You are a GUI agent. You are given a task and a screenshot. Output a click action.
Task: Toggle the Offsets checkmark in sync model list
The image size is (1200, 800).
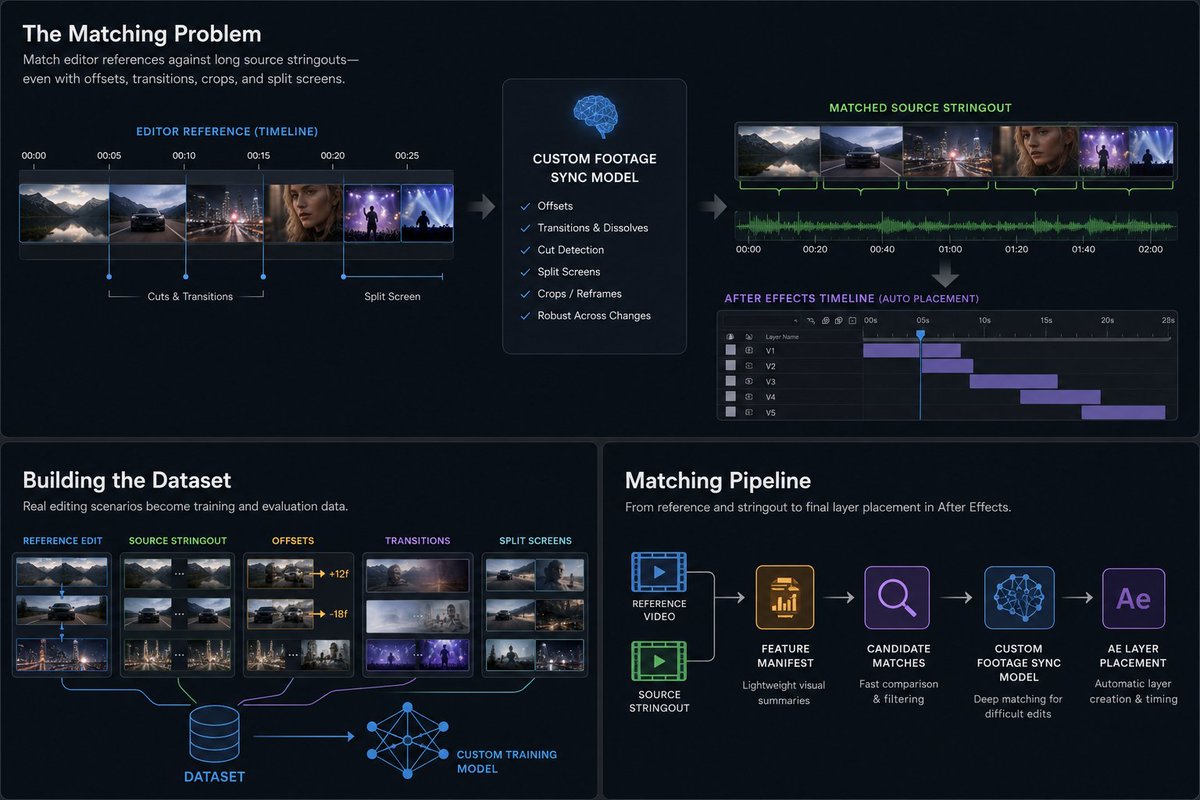(x=526, y=206)
